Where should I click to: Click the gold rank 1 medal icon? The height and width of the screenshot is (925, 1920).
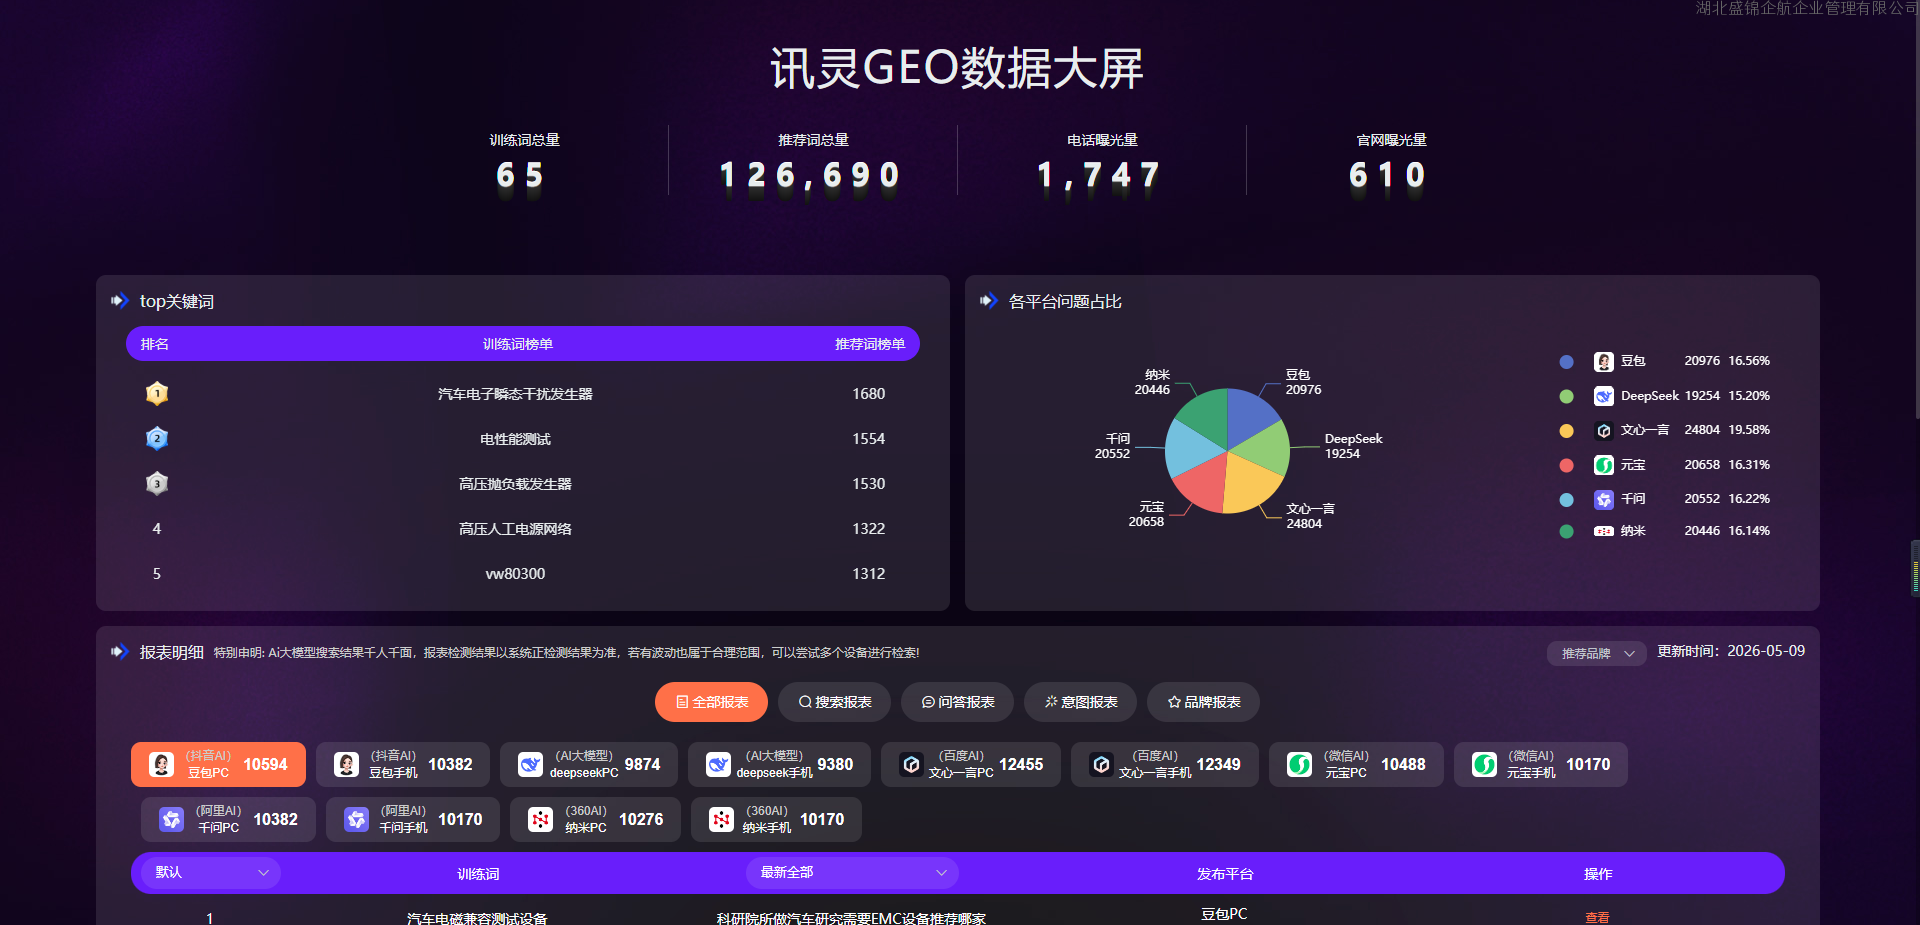coord(157,393)
